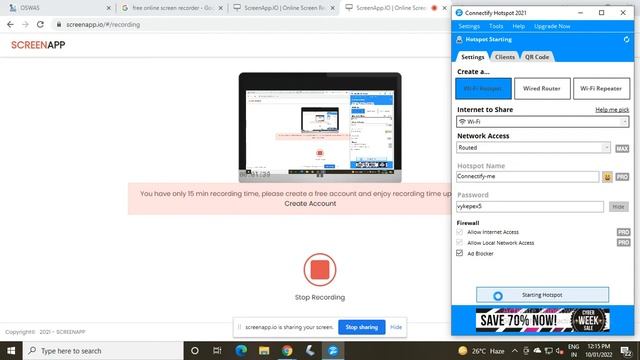
Task: Click the Hotspot Name input field
Action: (x=528, y=177)
